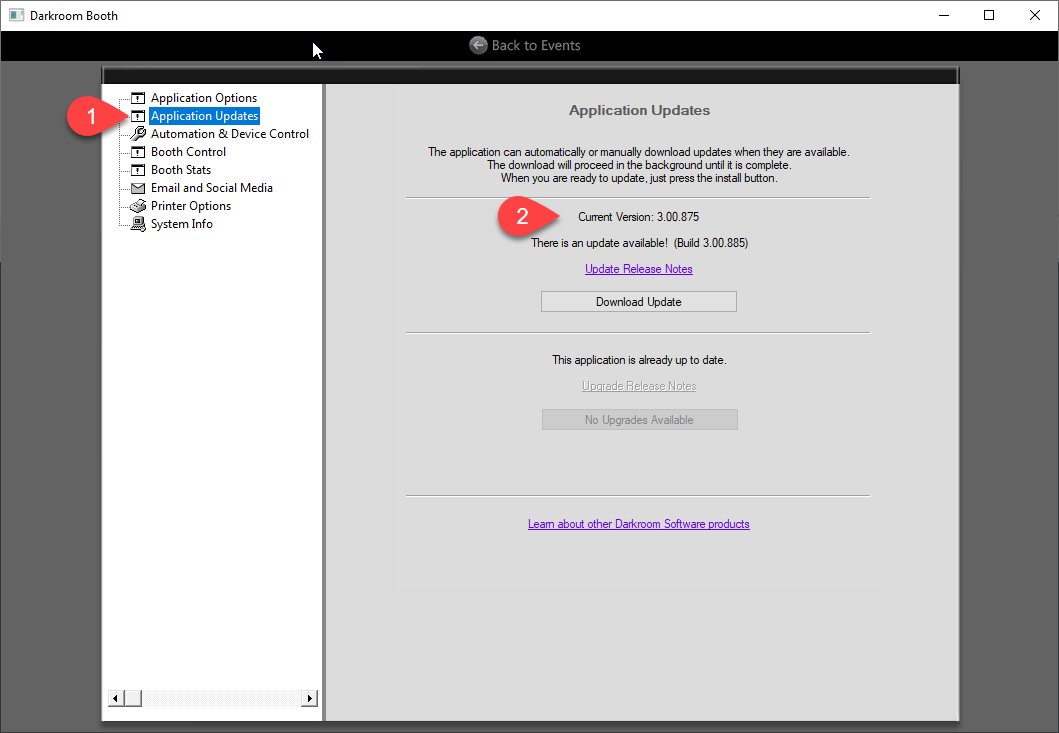The height and width of the screenshot is (733, 1059).
Task: View System Info page
Action: tap(182, 224)
